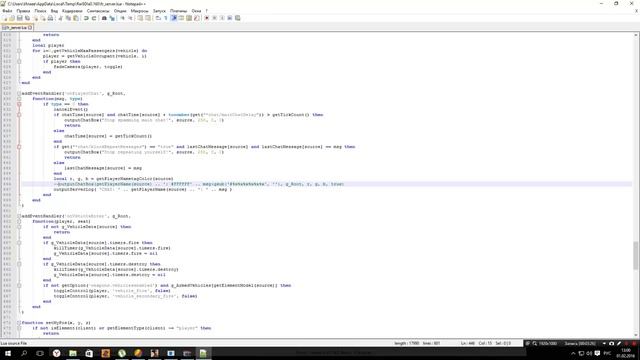This screenshot has width=640, height=360.
Task: Close the fr_server.lua tab with its X
Action: pyautogui.click(x=30, y=28)
